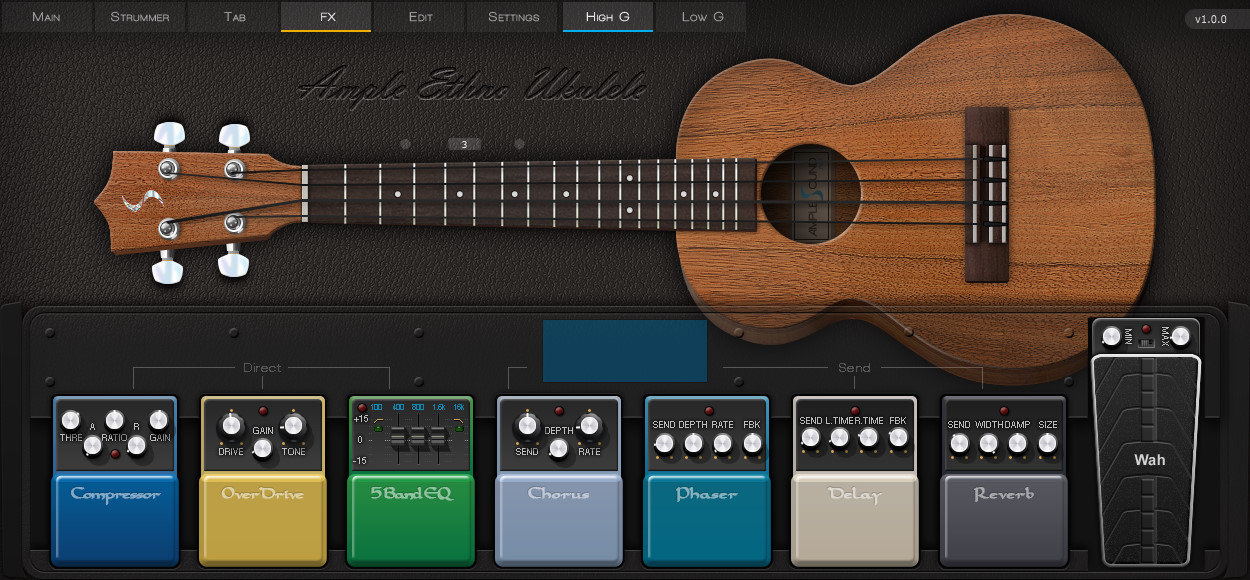The width and height of the screenshot is (1250, 580).
Task: Click the blue FX display screen
Action: click(625, 351)
